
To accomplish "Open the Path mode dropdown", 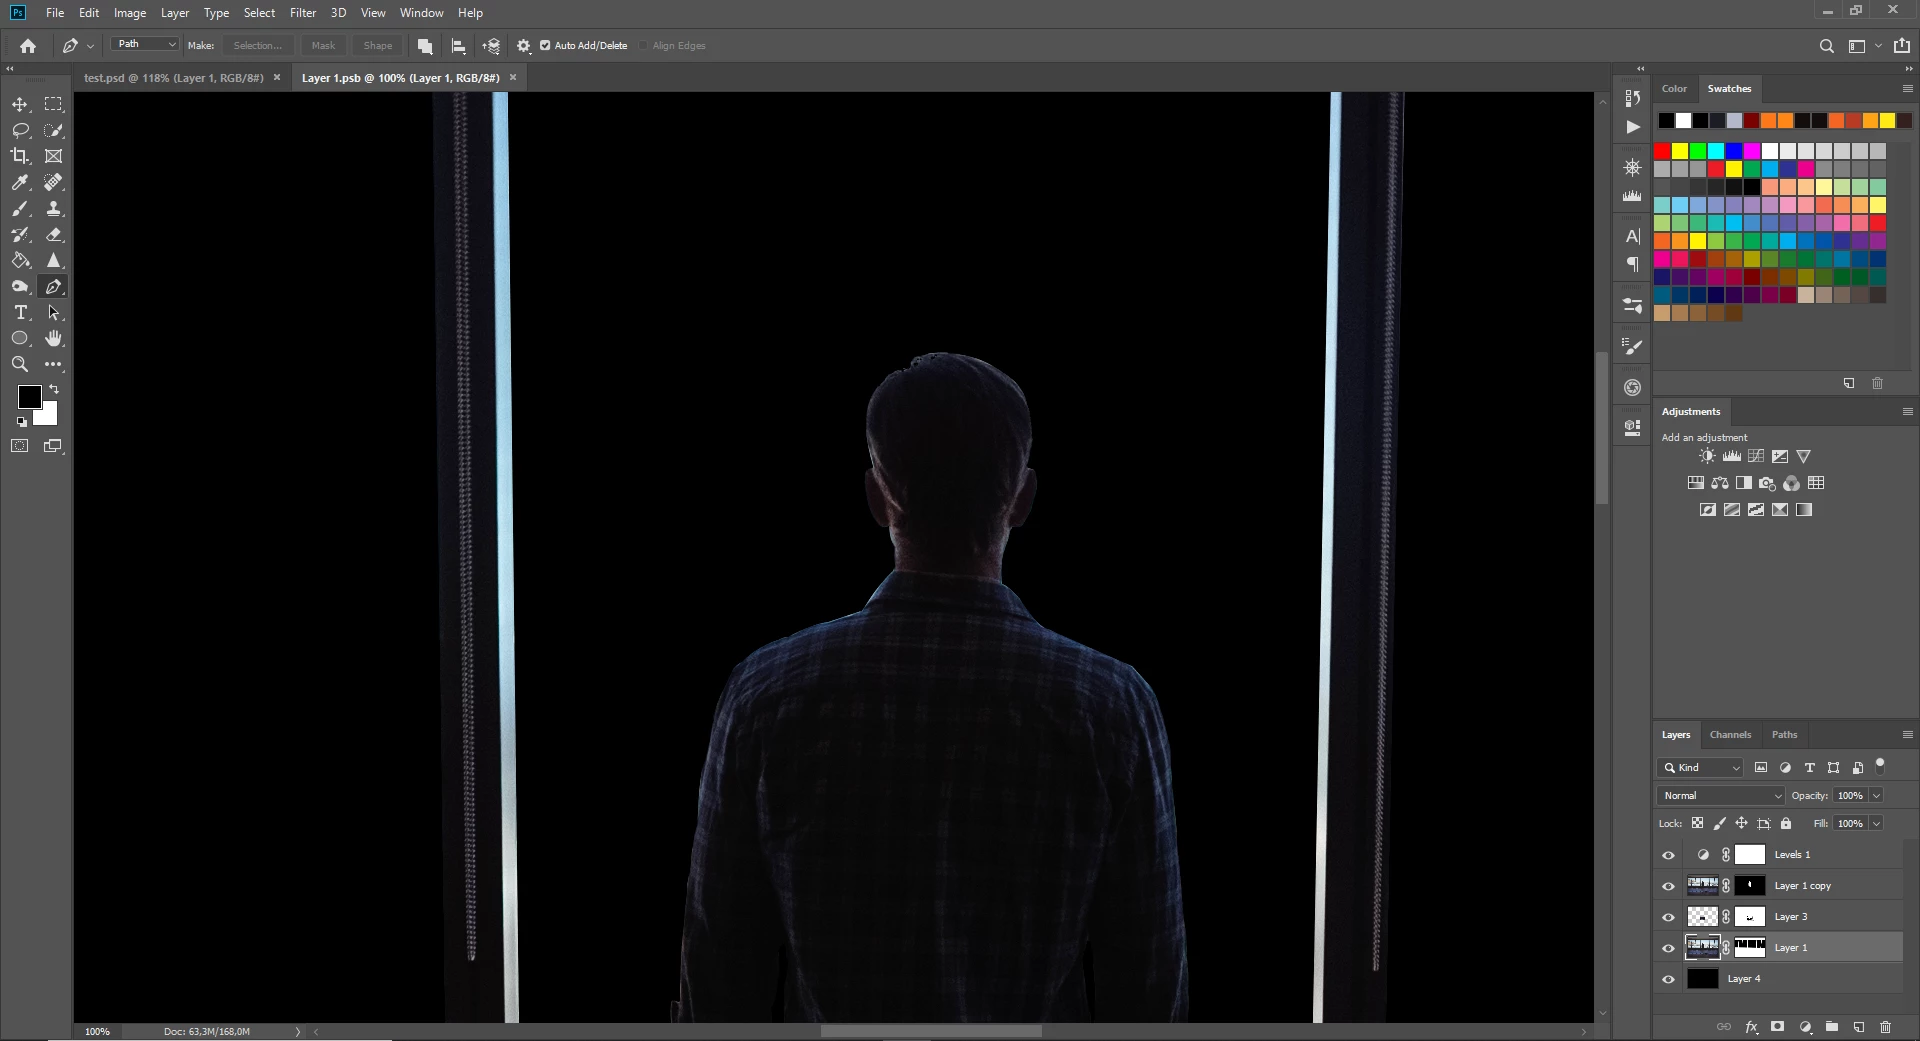I will 145,44.
